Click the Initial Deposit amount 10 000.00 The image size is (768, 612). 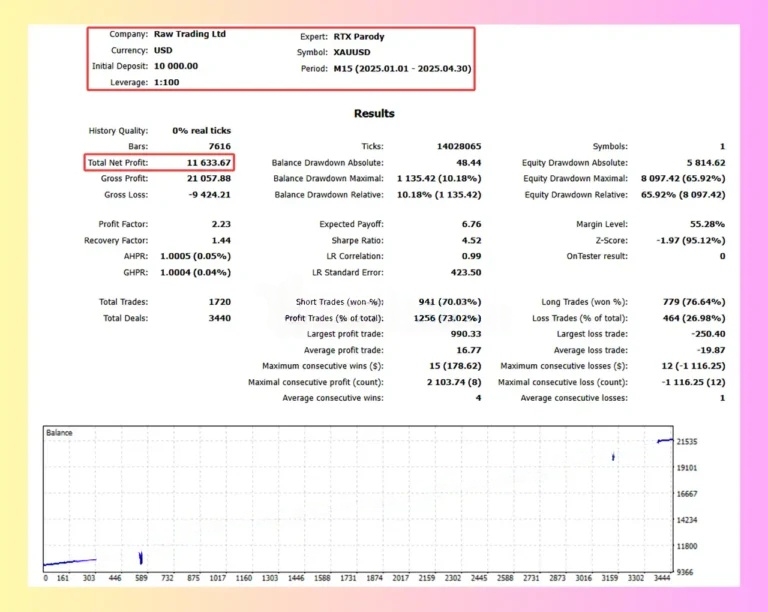(176, 66)
